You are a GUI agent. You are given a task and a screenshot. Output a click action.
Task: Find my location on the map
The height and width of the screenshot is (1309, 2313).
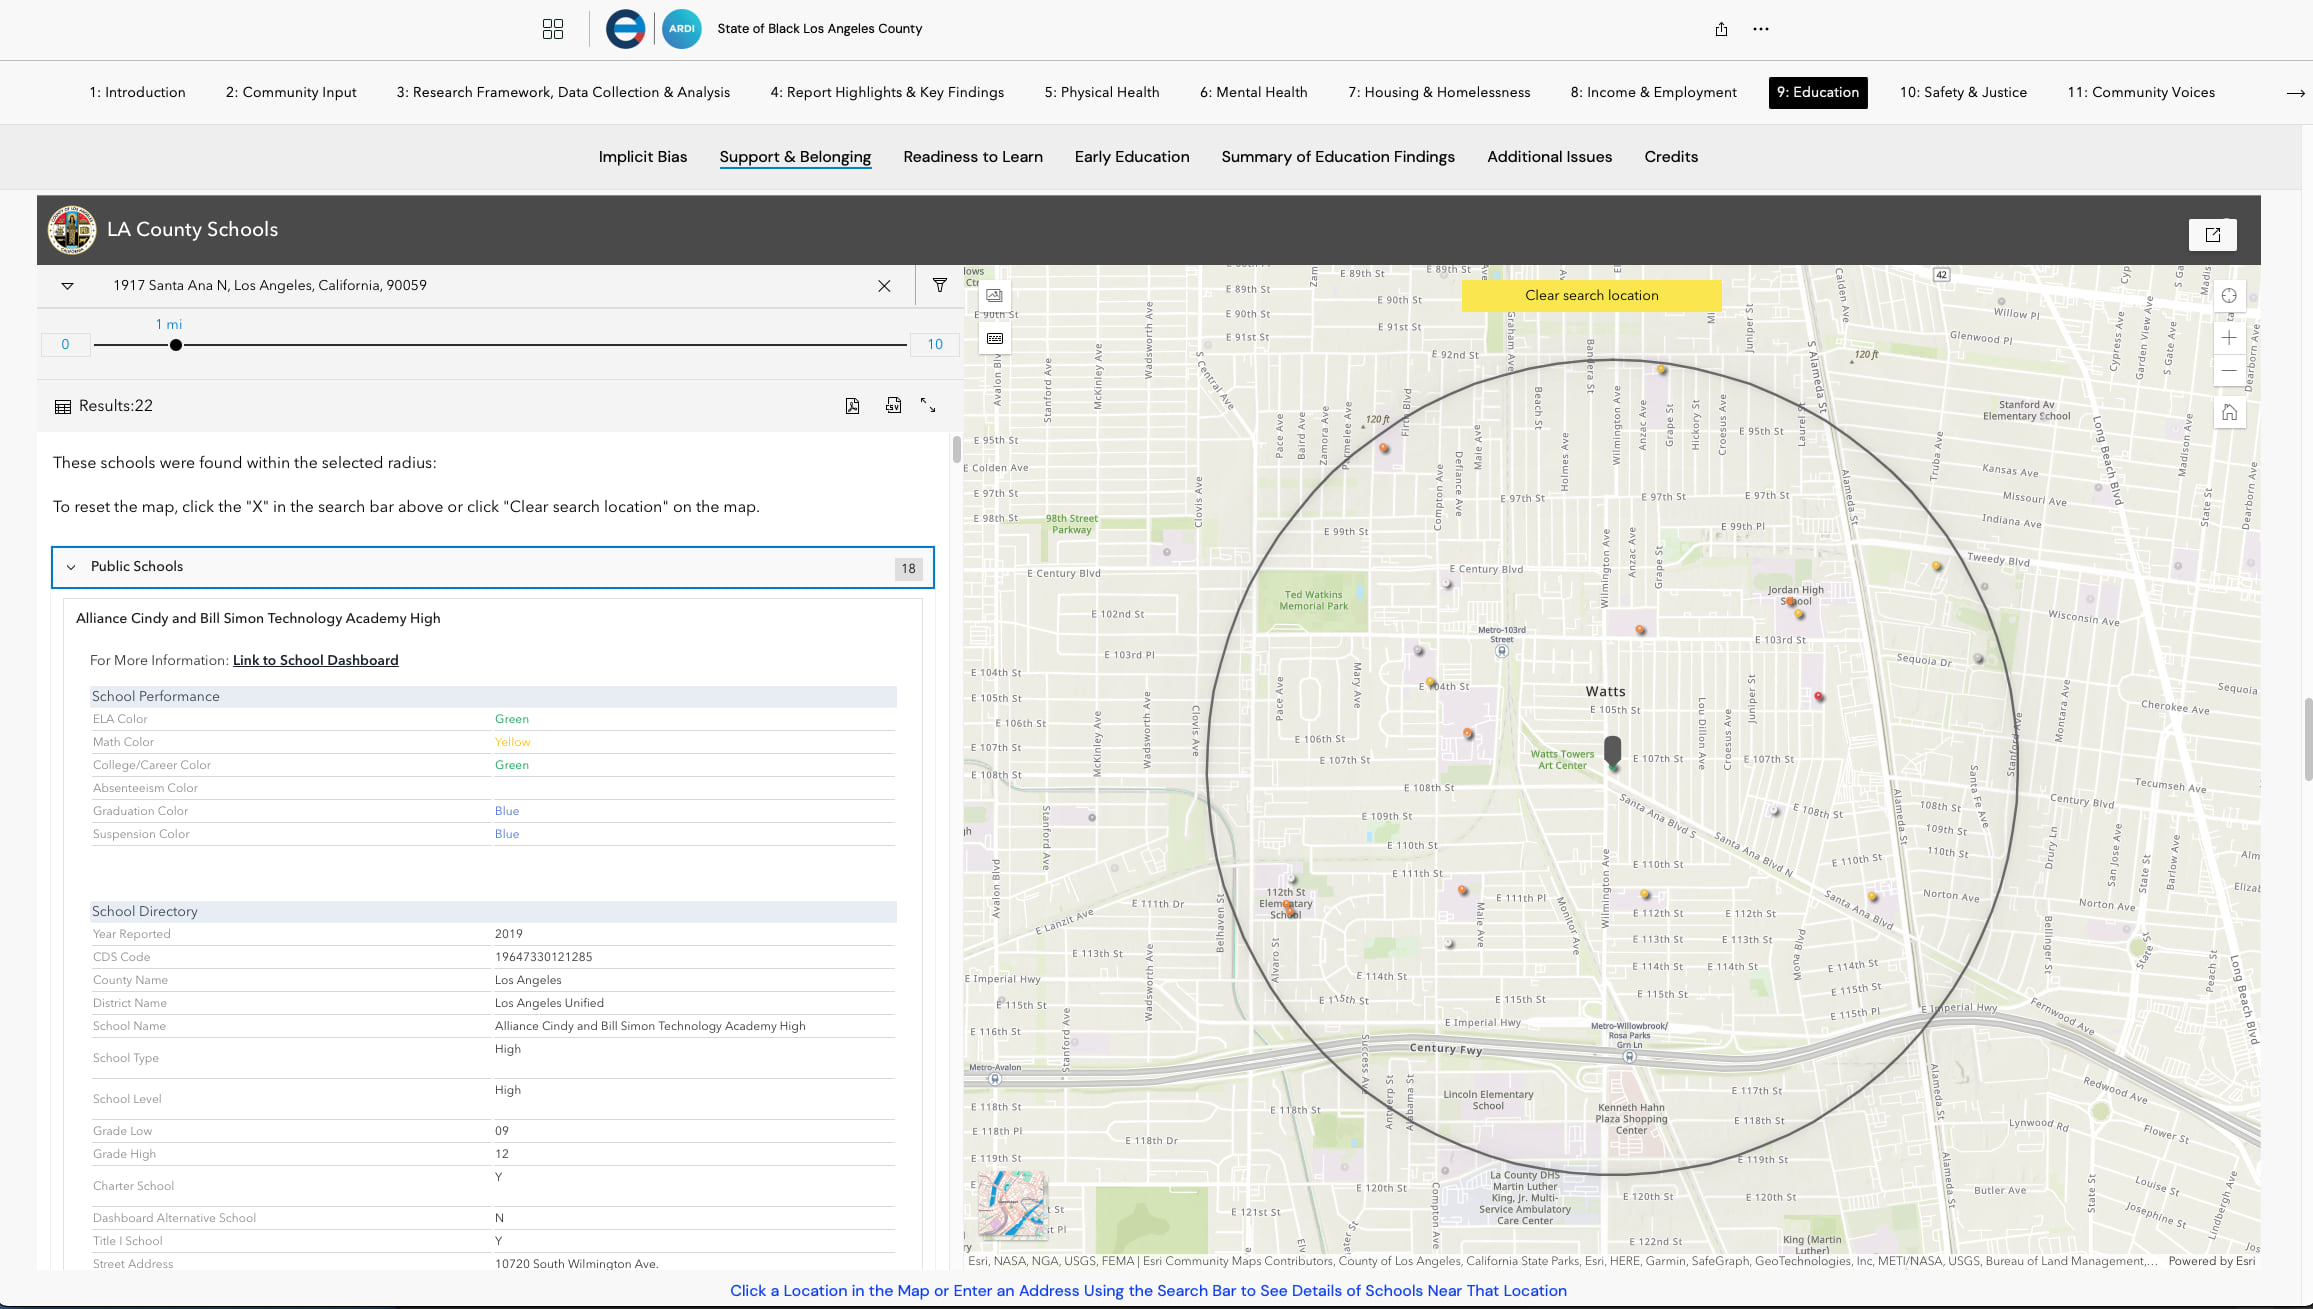(2229, 296)
